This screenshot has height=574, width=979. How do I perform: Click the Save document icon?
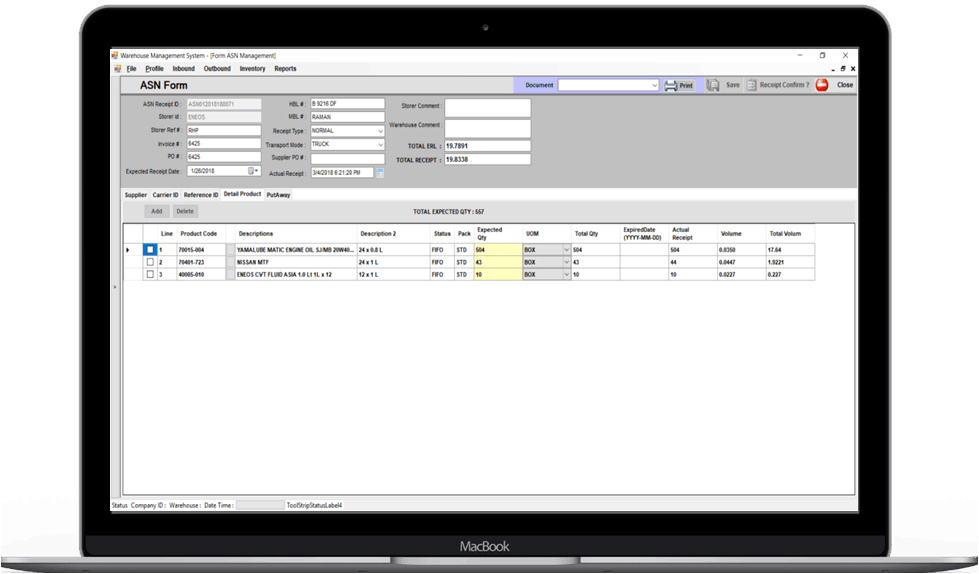pyautogui.click(x=713, y=86)
